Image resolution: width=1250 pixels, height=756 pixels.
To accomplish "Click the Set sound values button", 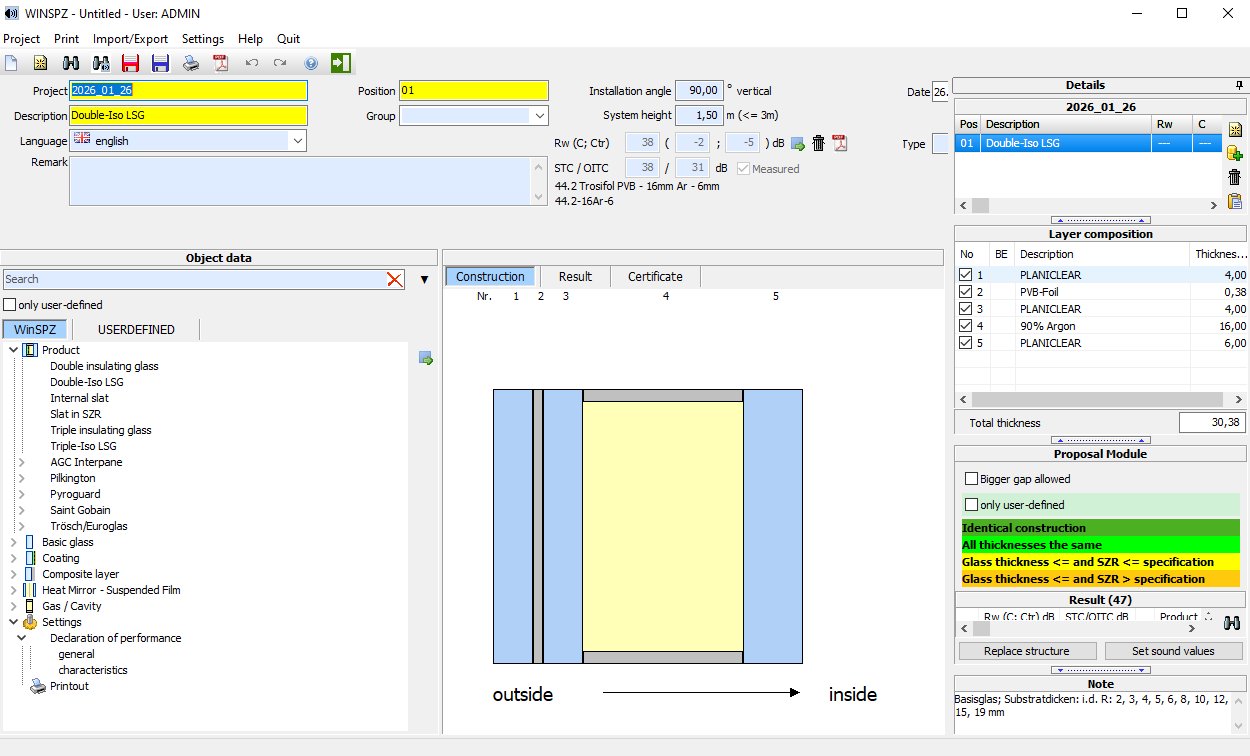I will (1173, 651).
